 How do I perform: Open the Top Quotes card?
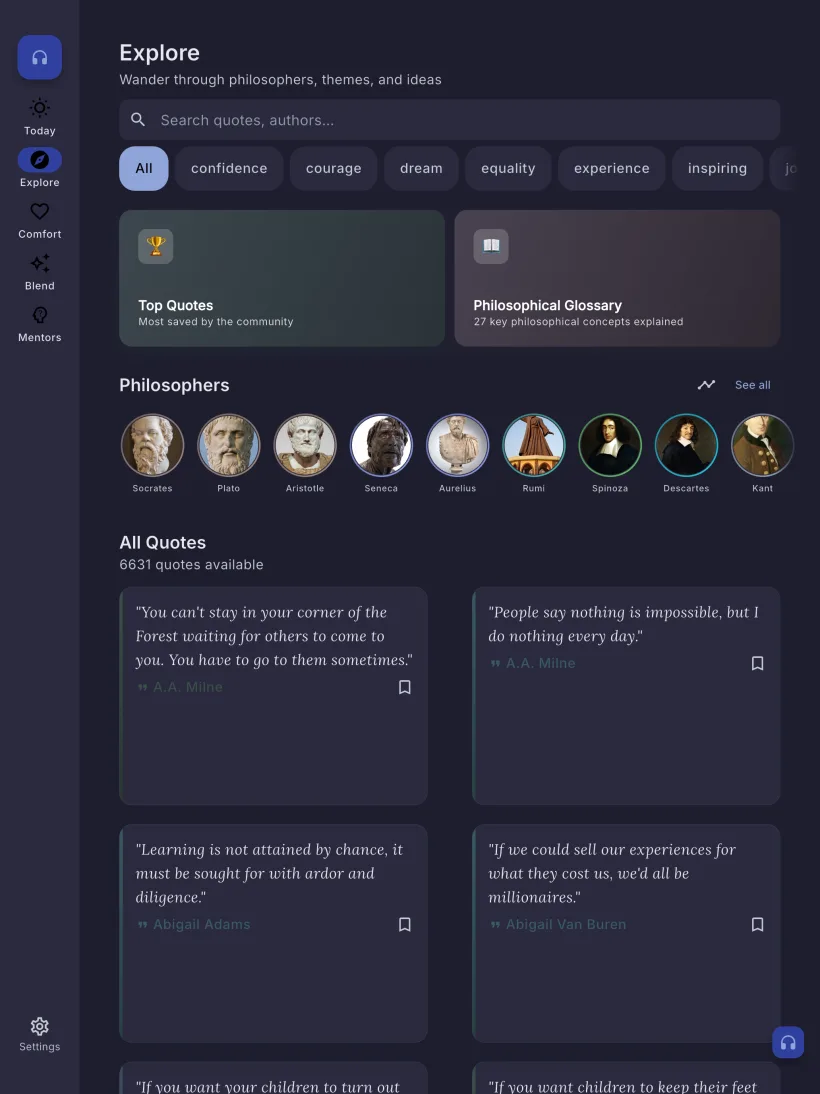pos(282,278)
